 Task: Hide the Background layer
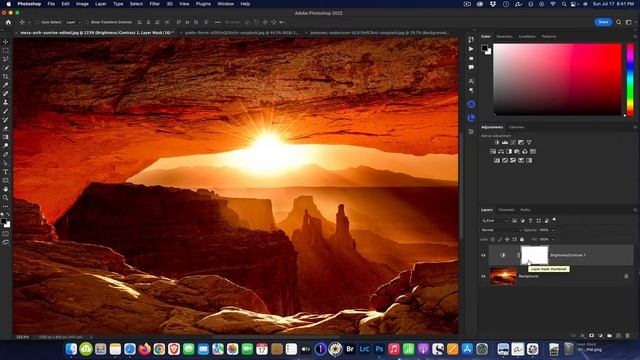point(483,276)
